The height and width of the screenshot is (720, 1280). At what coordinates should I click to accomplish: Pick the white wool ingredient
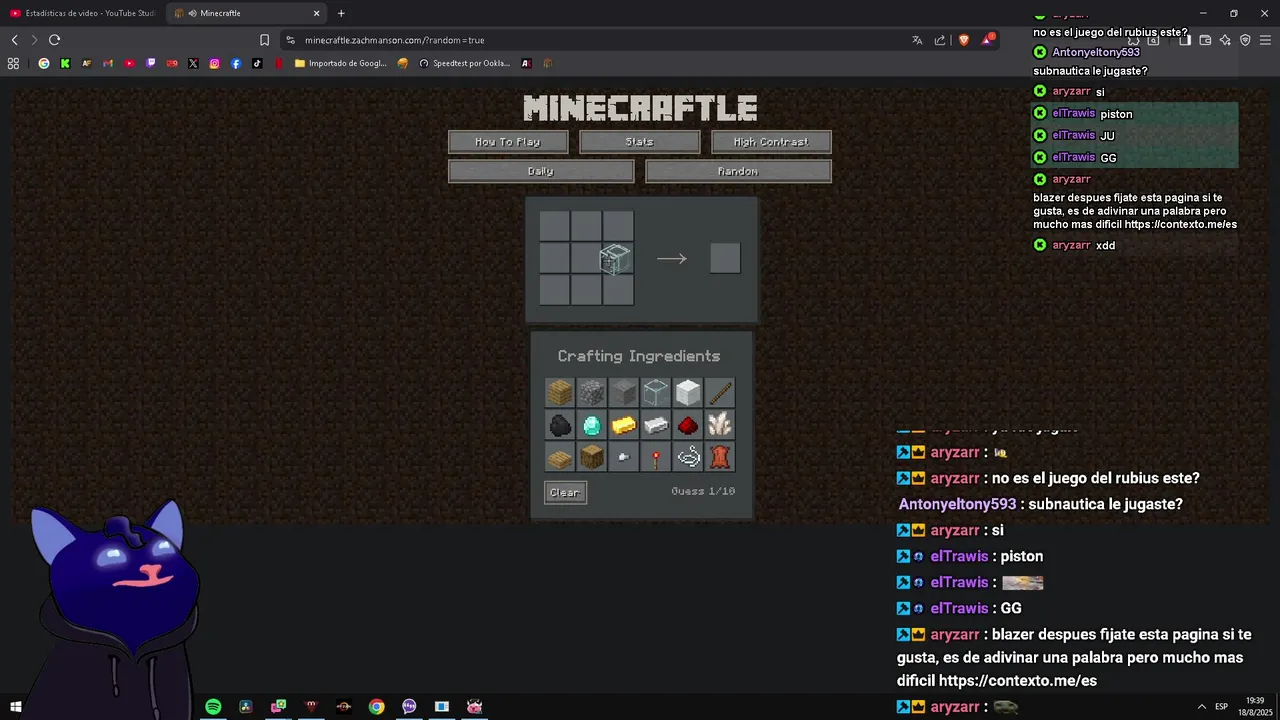pyautogui.click(x=688, y=393)
